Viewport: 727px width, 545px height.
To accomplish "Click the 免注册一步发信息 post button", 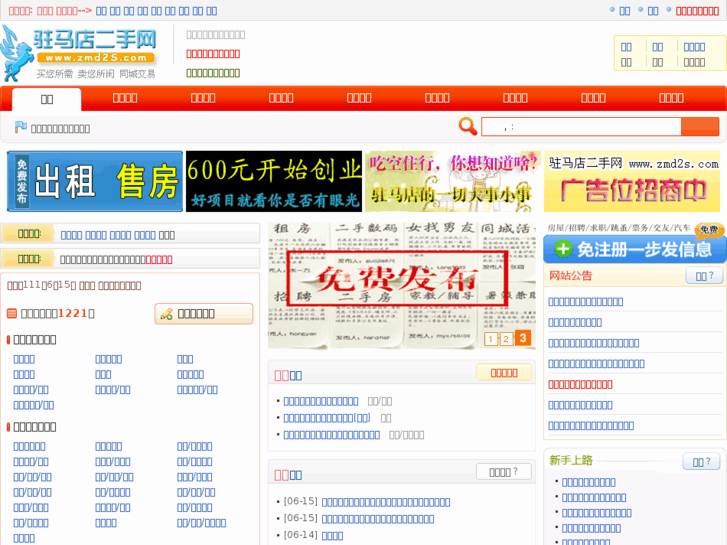I will pyautogui.click(x=634, y=250).
